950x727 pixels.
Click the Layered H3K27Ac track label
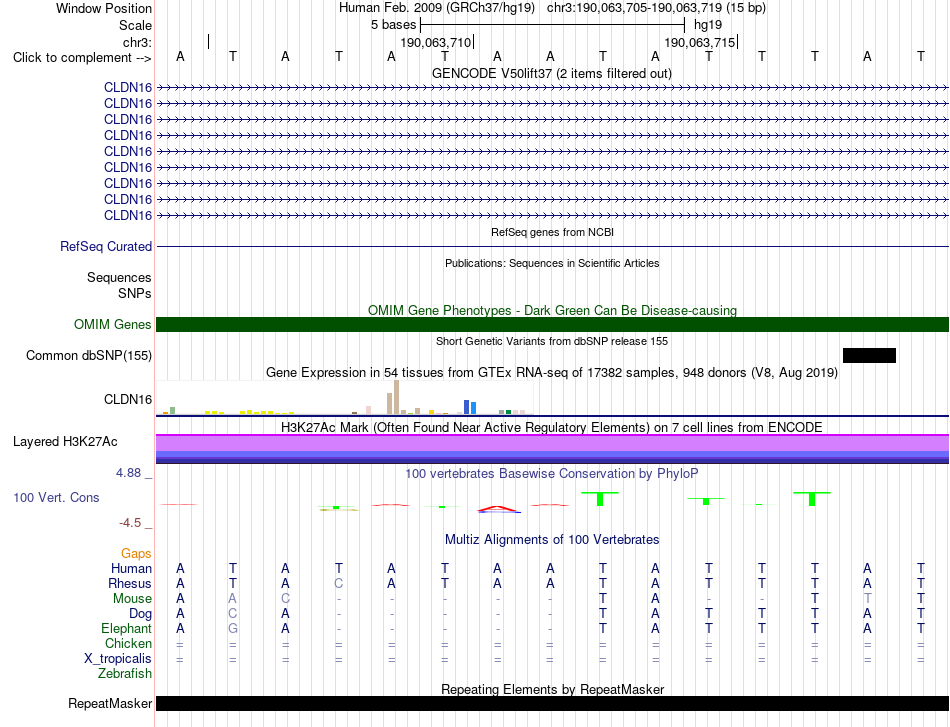(x=65, y=442)
